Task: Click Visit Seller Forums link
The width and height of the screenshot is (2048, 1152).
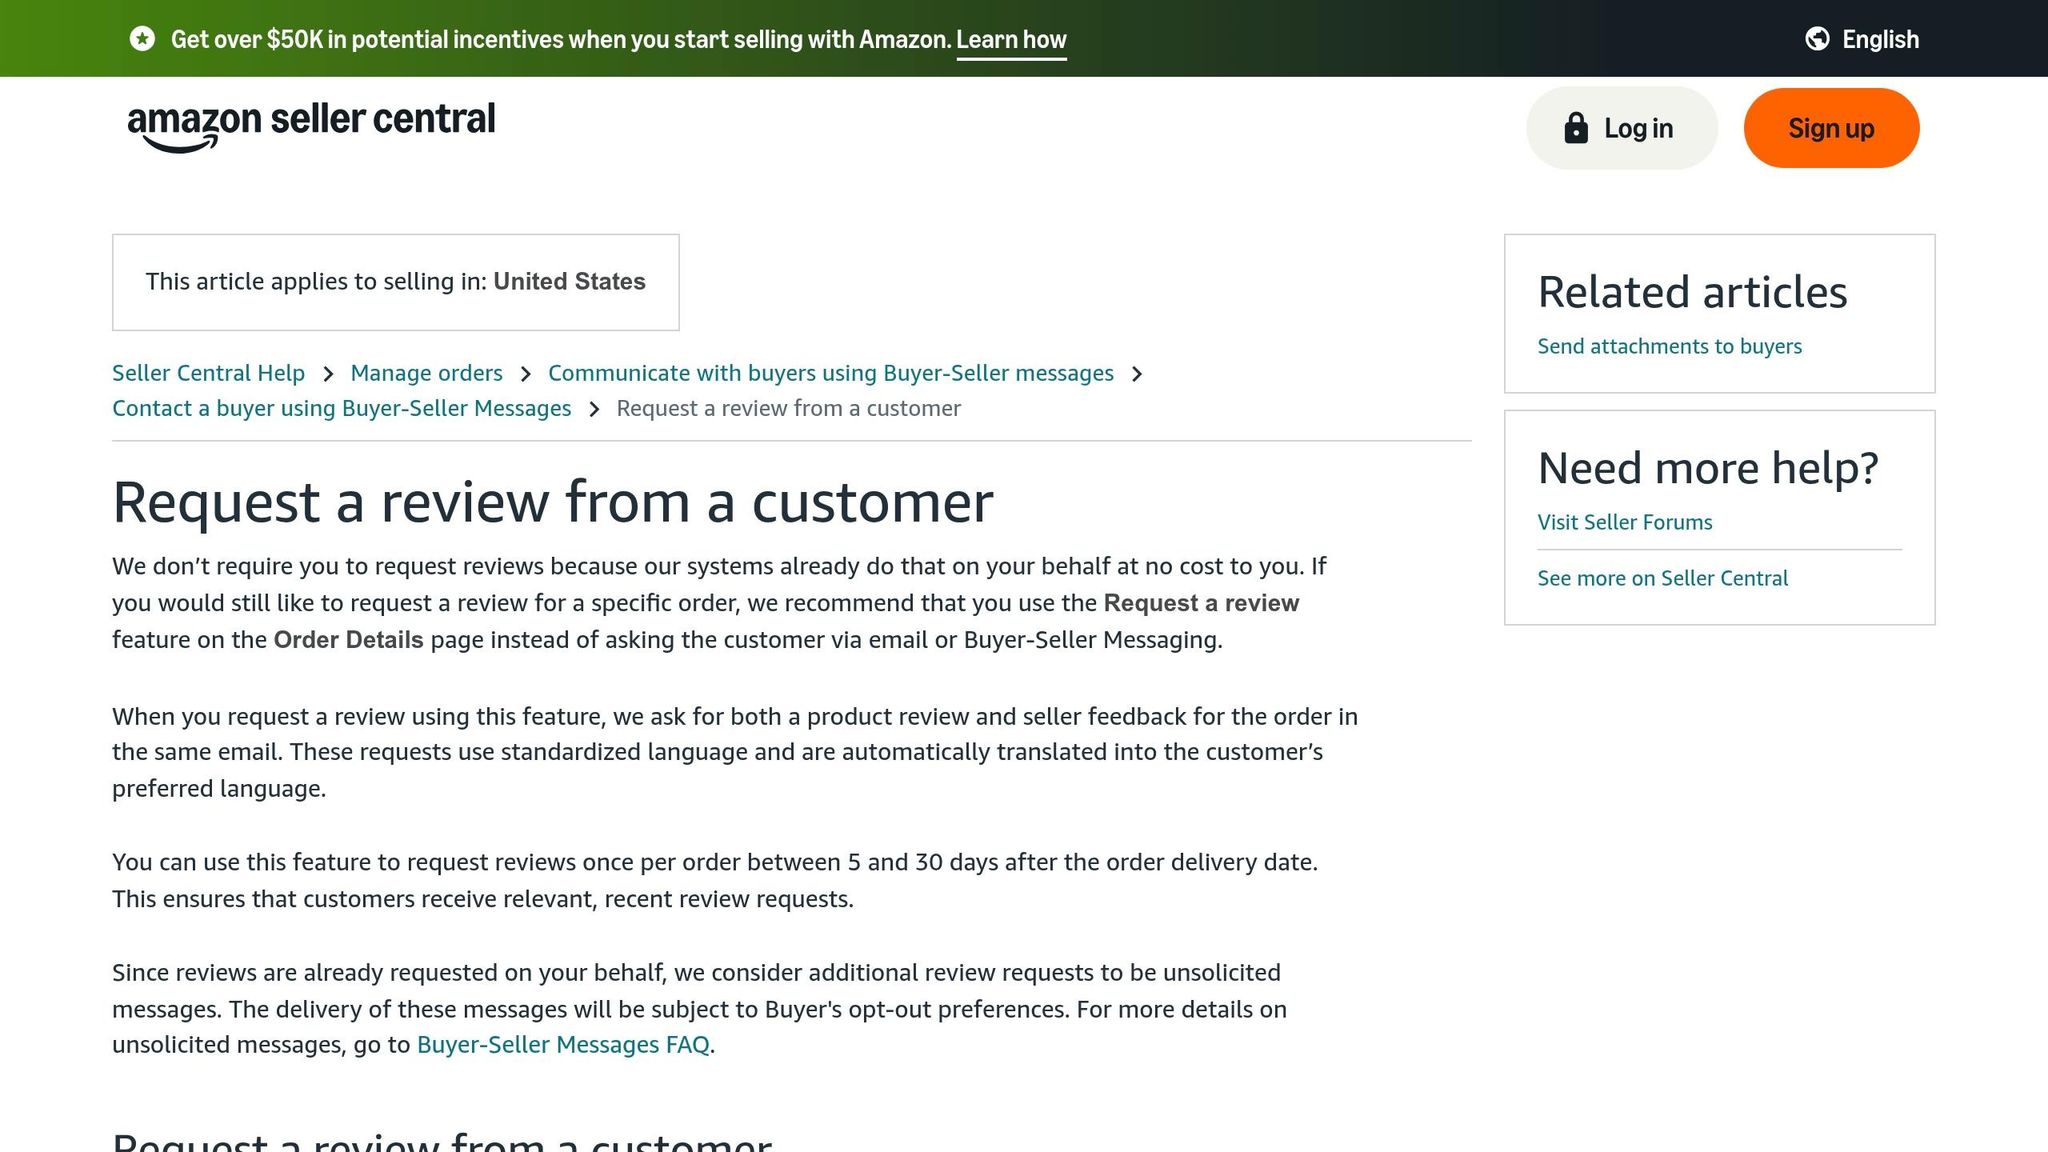Action: (x=1624, y=522)
